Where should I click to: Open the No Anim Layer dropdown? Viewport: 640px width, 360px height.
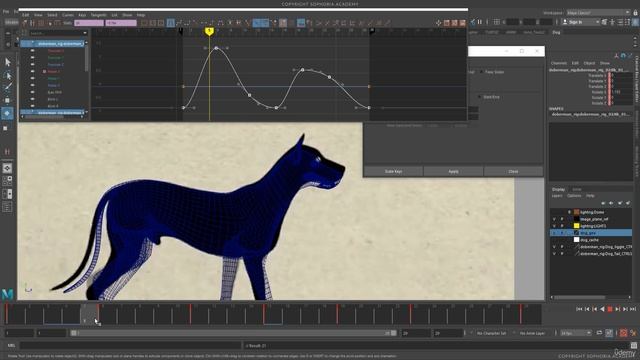(533, 333)
